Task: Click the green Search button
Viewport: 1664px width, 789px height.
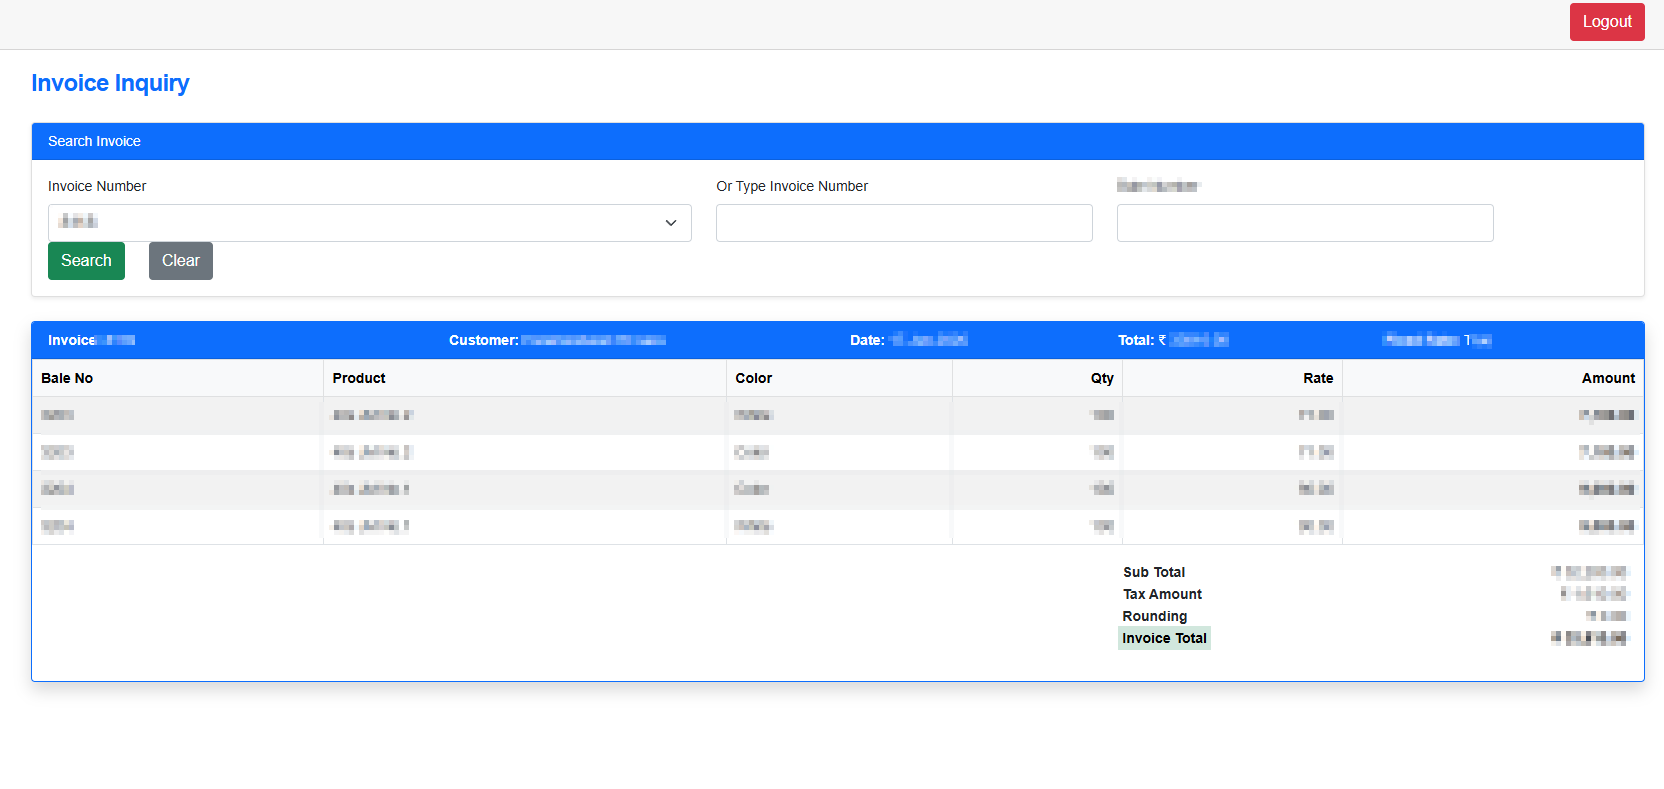Action: tap(86, 261)
